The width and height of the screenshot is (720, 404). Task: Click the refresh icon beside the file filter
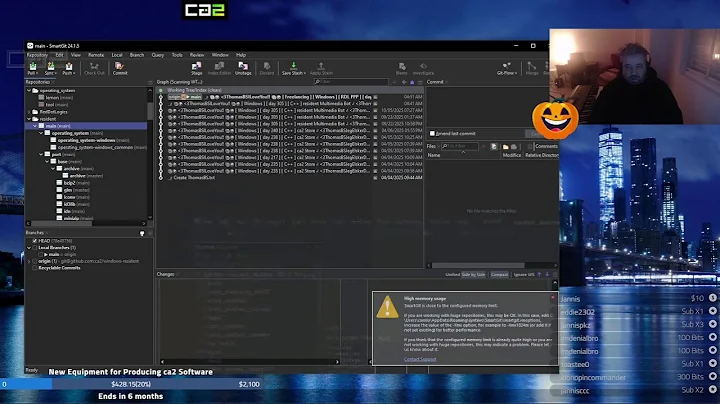click(x=494, y=146)
